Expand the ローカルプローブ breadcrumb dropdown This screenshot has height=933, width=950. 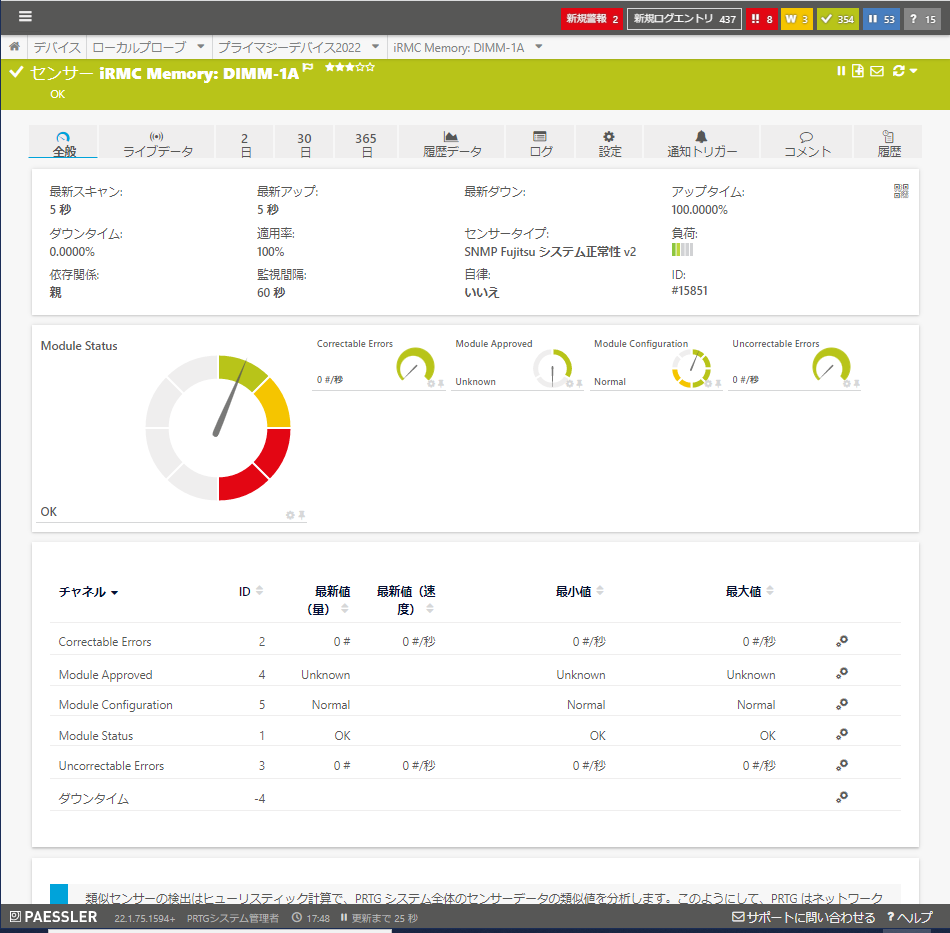(201, 47)
